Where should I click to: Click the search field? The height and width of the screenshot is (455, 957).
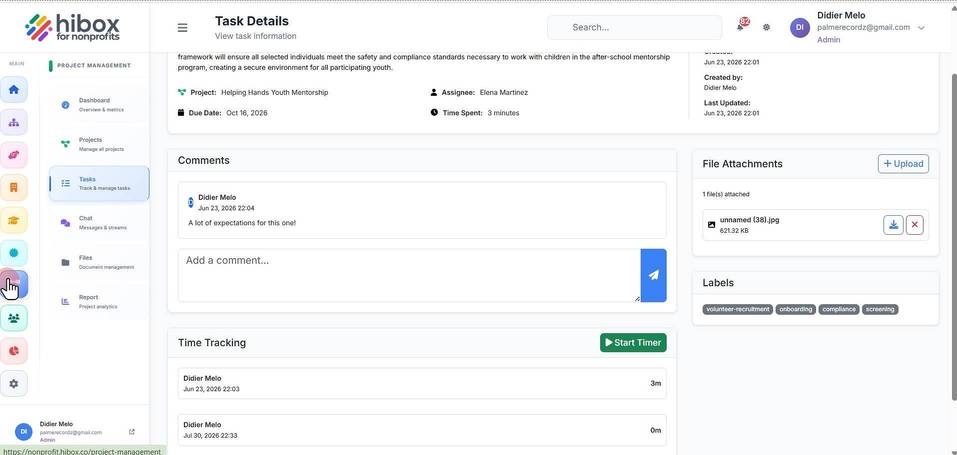click(x=635, y=27)
